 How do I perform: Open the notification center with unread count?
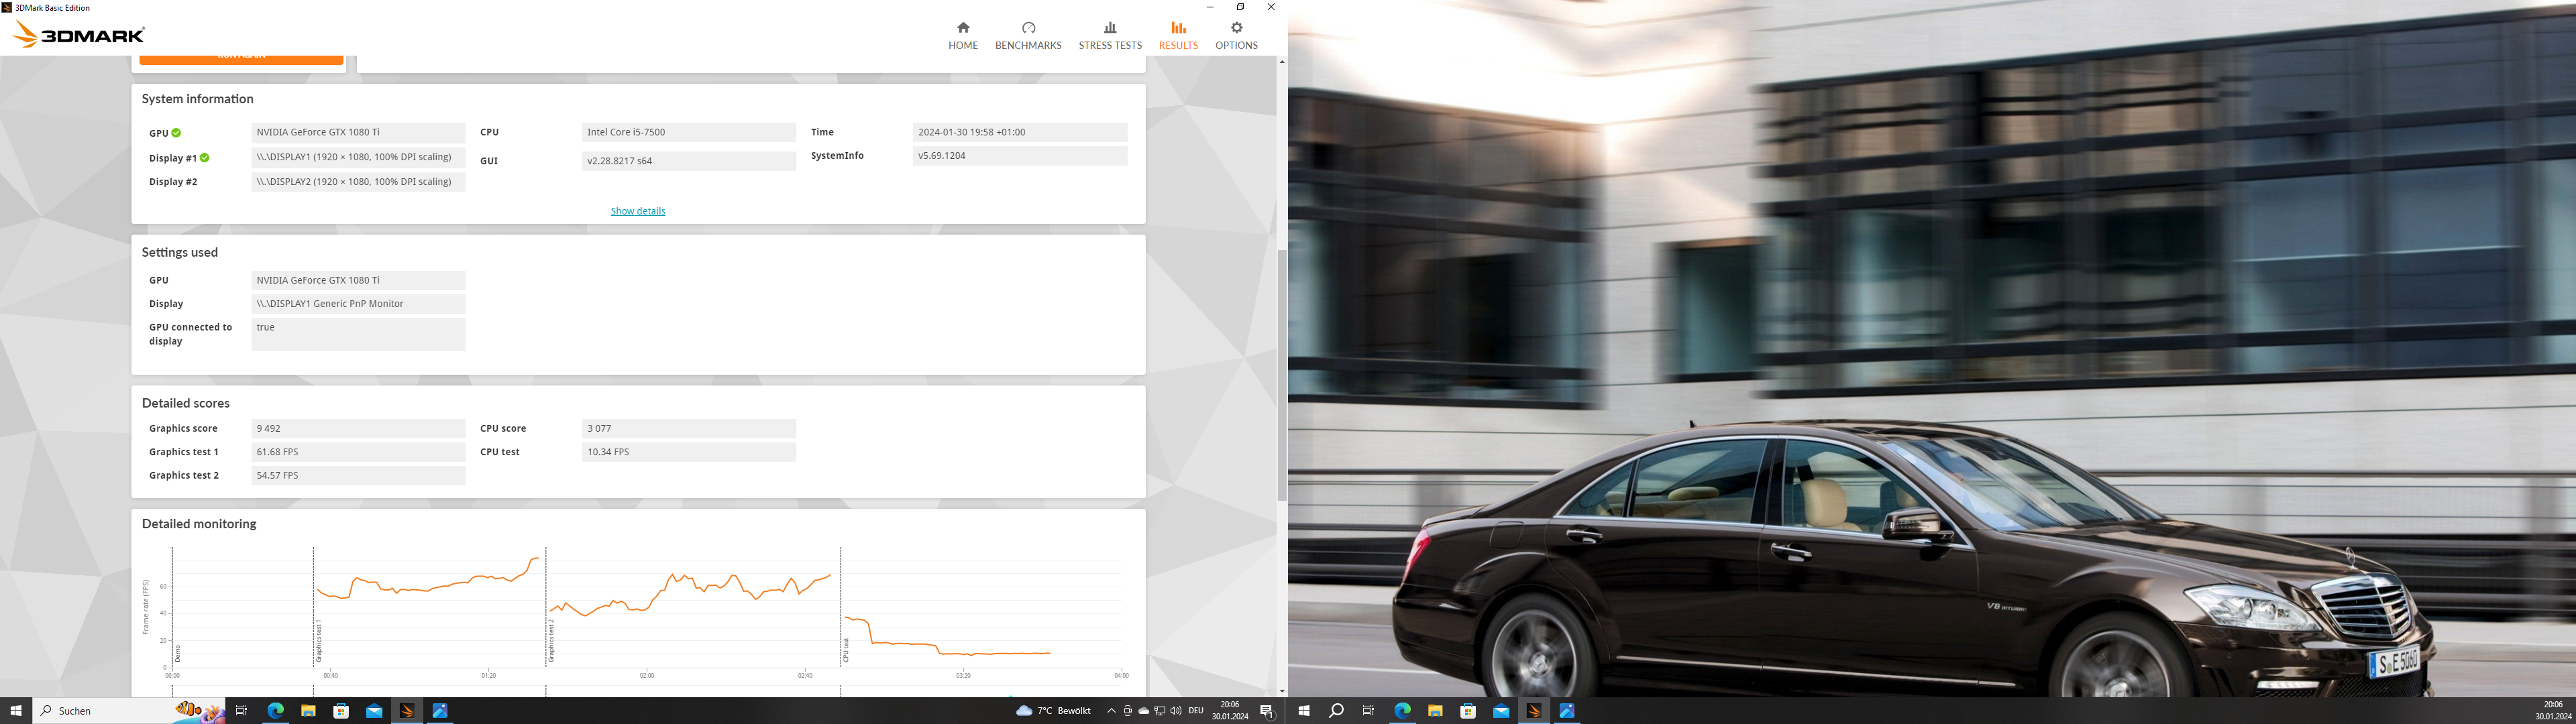coord(1267,711)
